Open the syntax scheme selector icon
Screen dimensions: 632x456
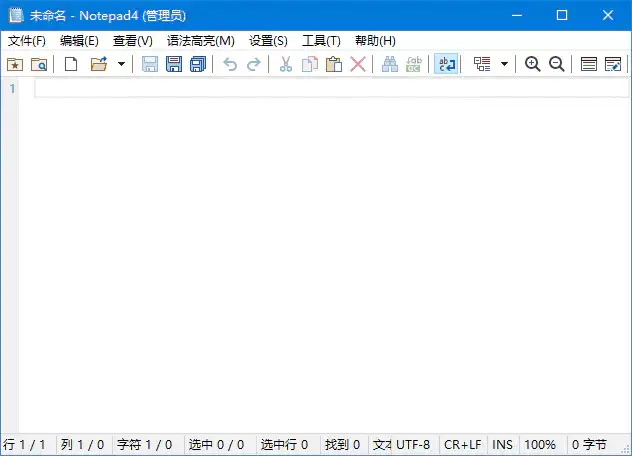588,64
